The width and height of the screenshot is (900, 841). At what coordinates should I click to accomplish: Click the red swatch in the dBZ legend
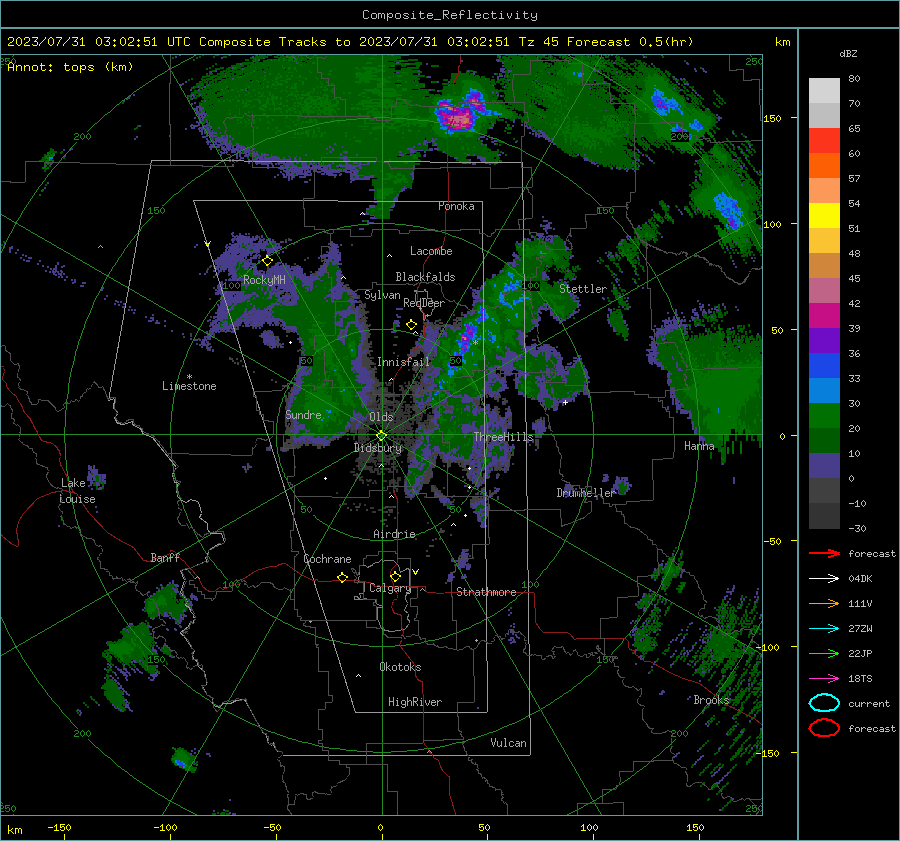(824, 140)
